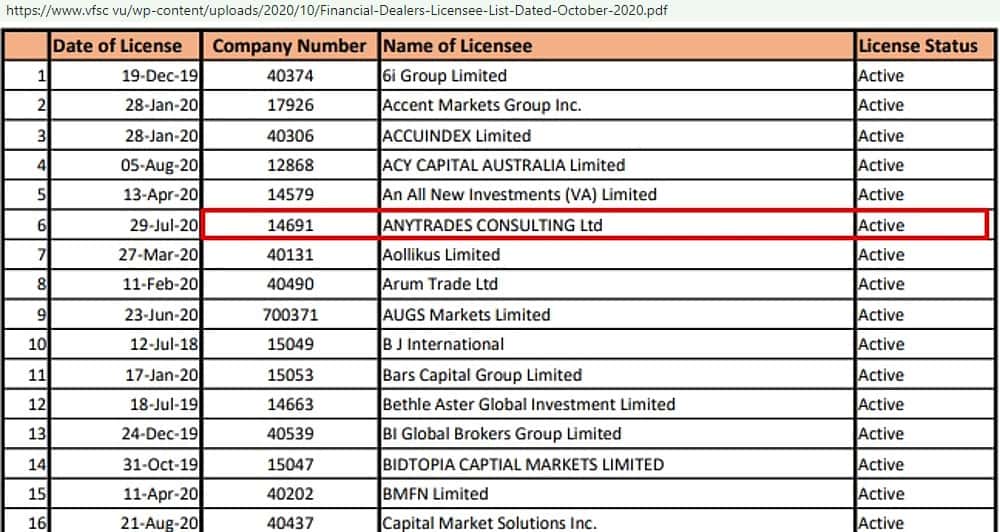This screenshot has width=1000, height=532.
Task: Select BIDTOPIA CAPTIAL MARKETS LIMITED cell
Action: click(523, 464)
